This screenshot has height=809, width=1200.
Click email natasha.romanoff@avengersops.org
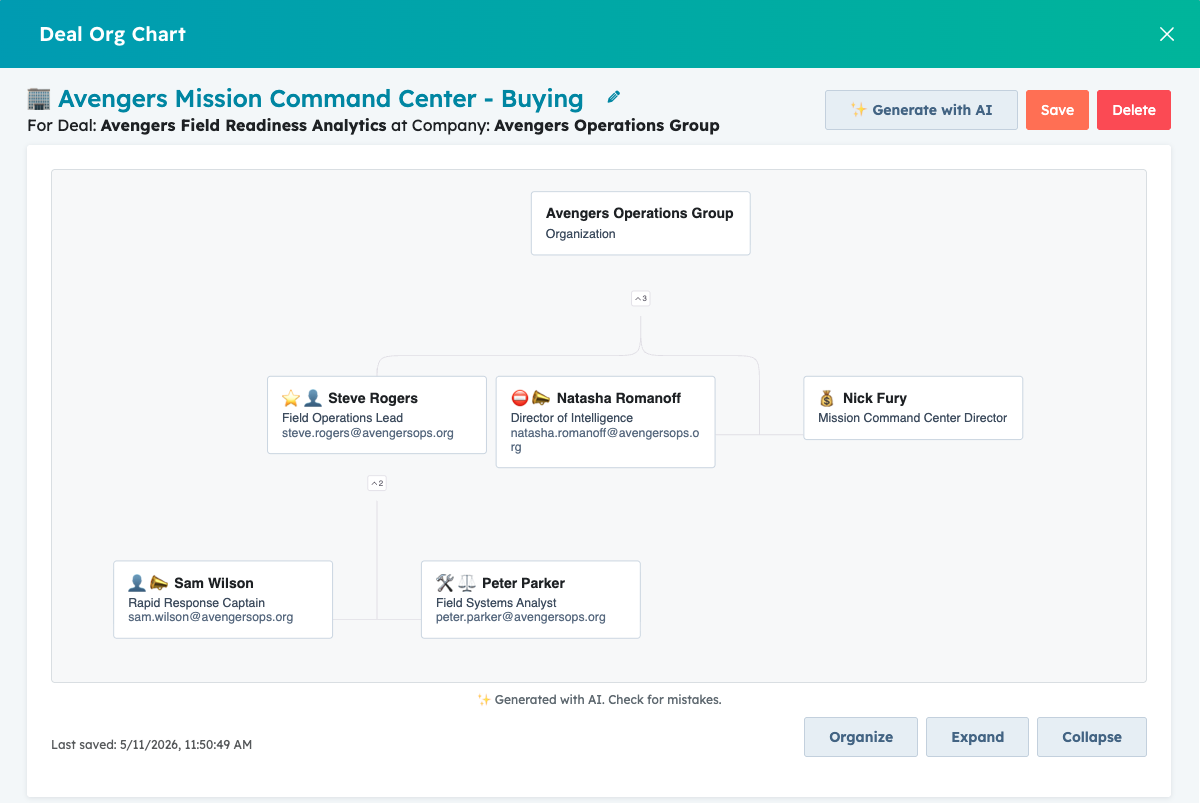click(605, 440)
